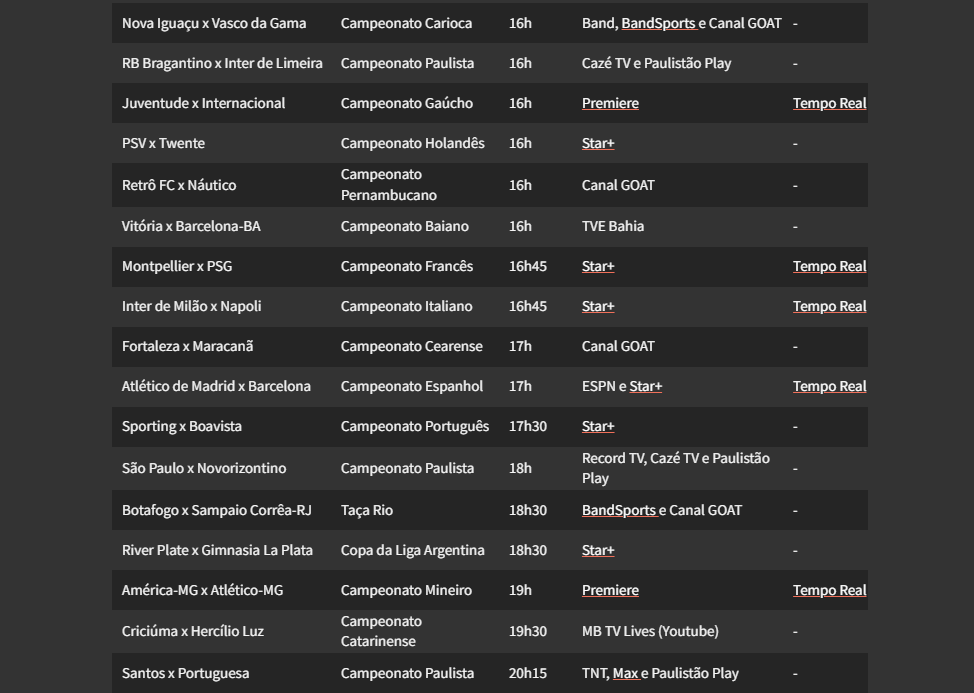Select 'Record TV, Cazé TV e Paulistão Play' cell
Screen dimensions: 974x693
pyautogui.click(x=676, y=468)
